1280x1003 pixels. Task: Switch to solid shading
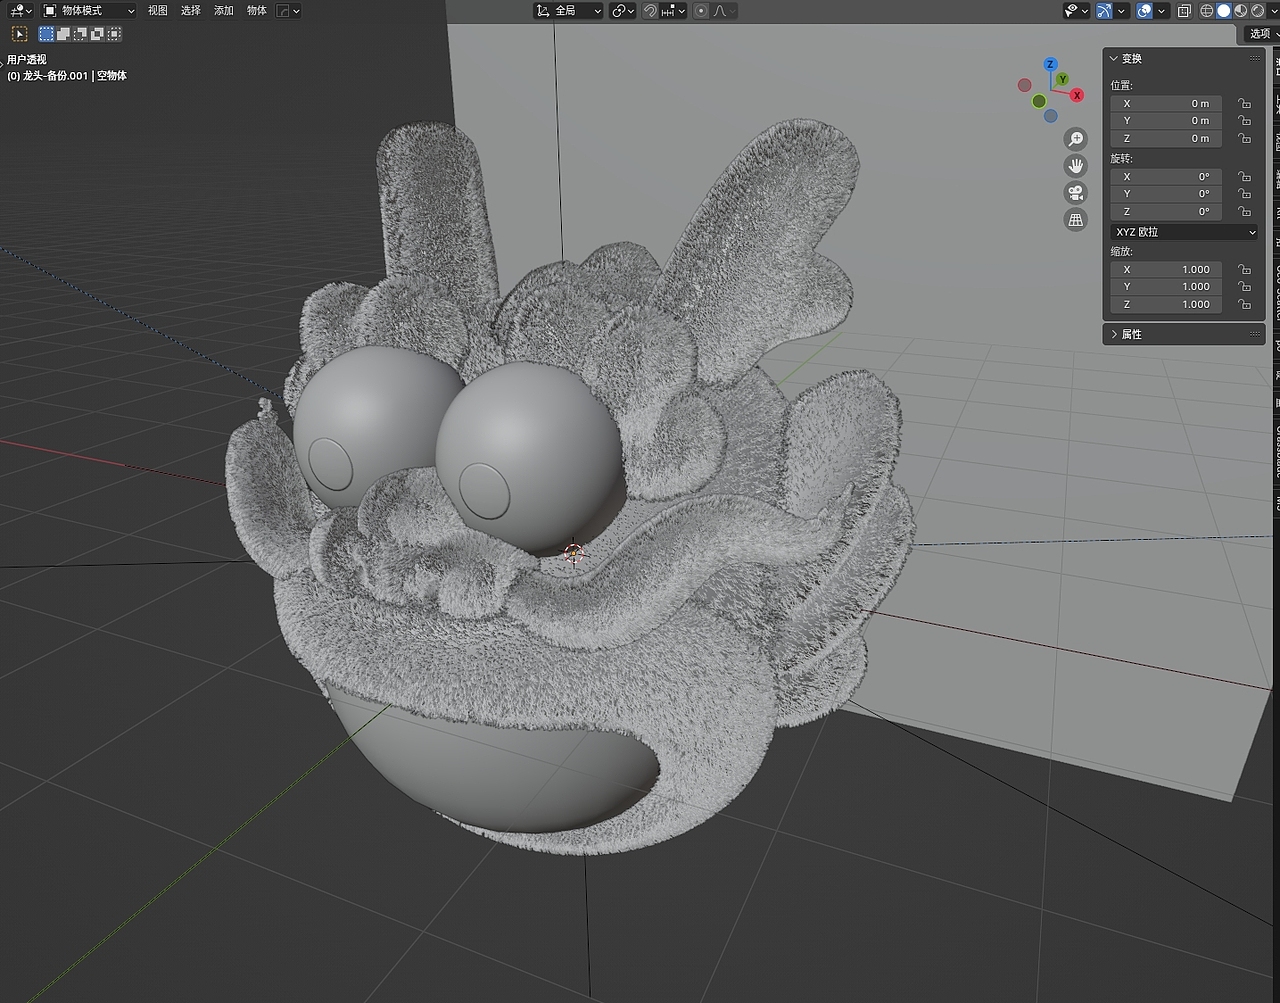[x=1224, y=10]
